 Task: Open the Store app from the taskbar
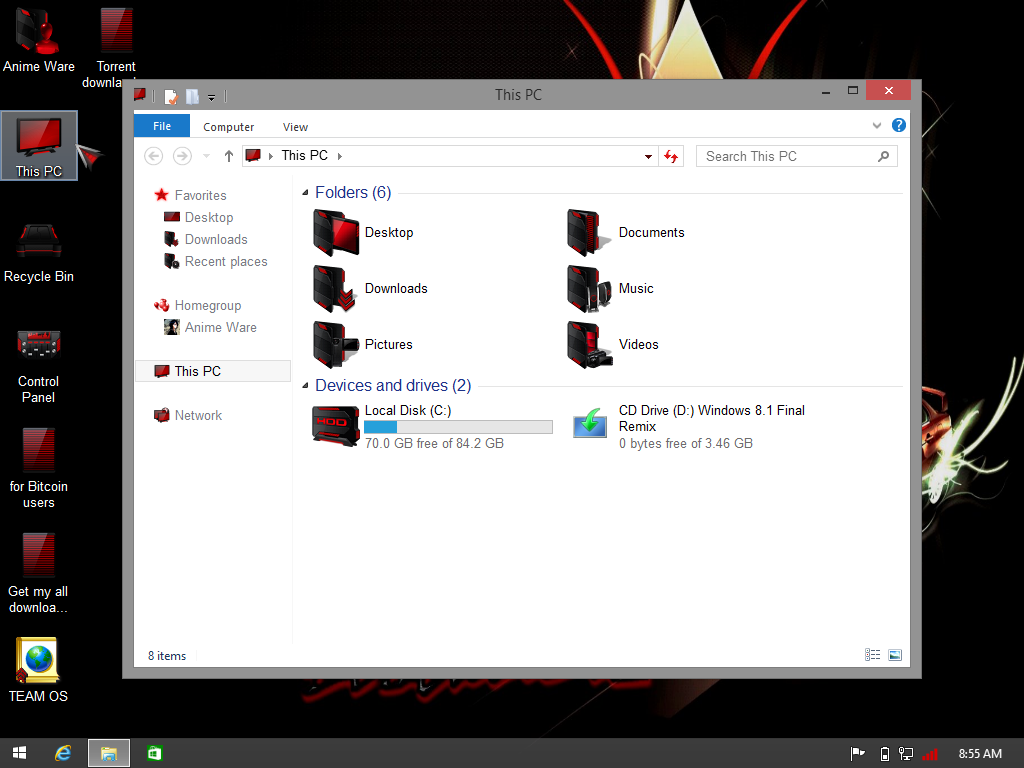[x=154, y=753]
